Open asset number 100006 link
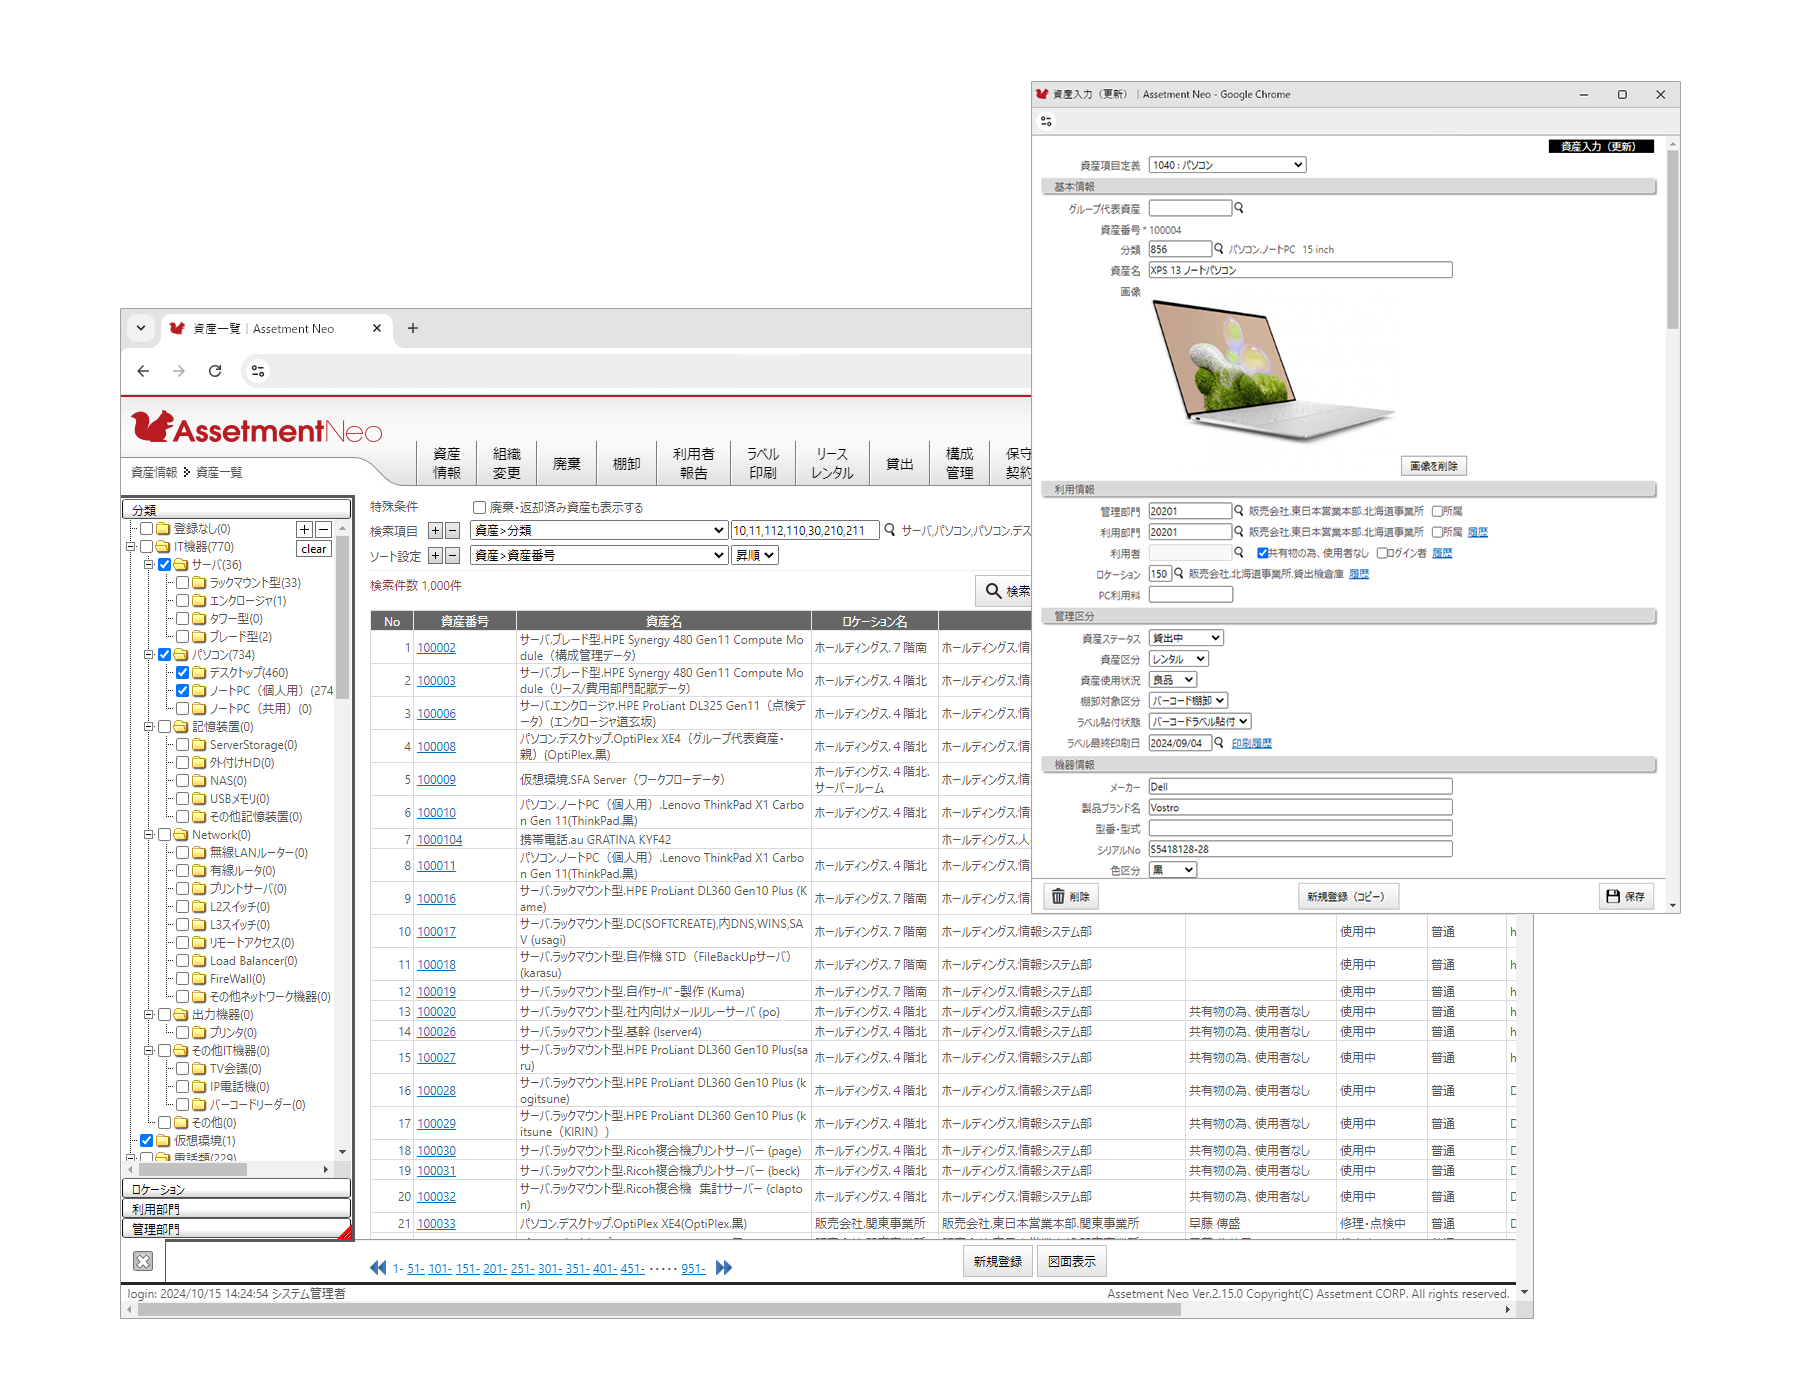This screenshot has height=1400, width=1800. coord(436,714)
